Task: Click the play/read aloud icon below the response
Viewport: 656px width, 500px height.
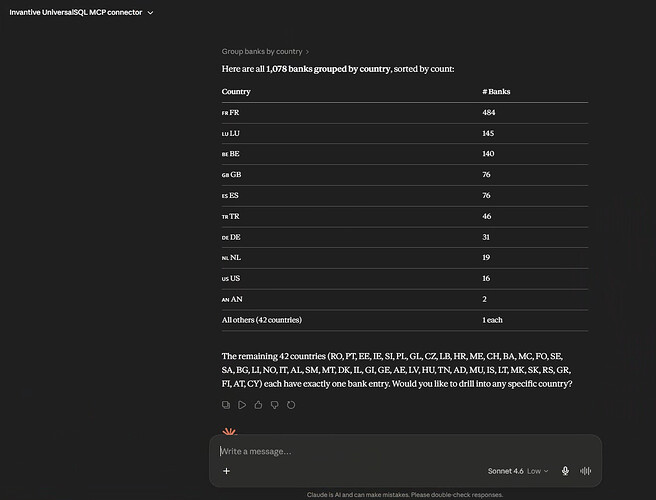Action: pyautogui.click(x=242, y=405)
